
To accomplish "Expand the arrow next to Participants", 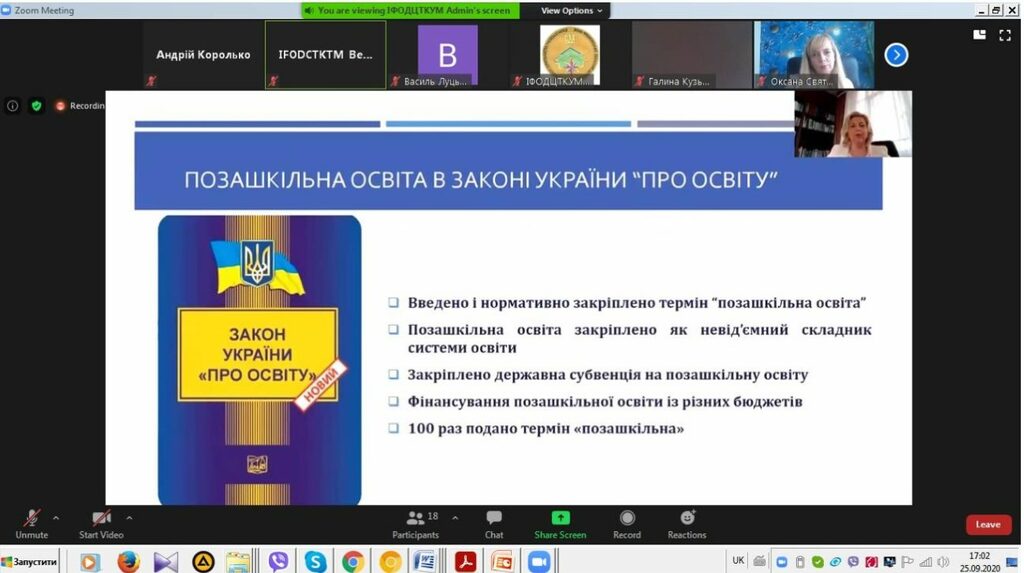I will [456, 518].
